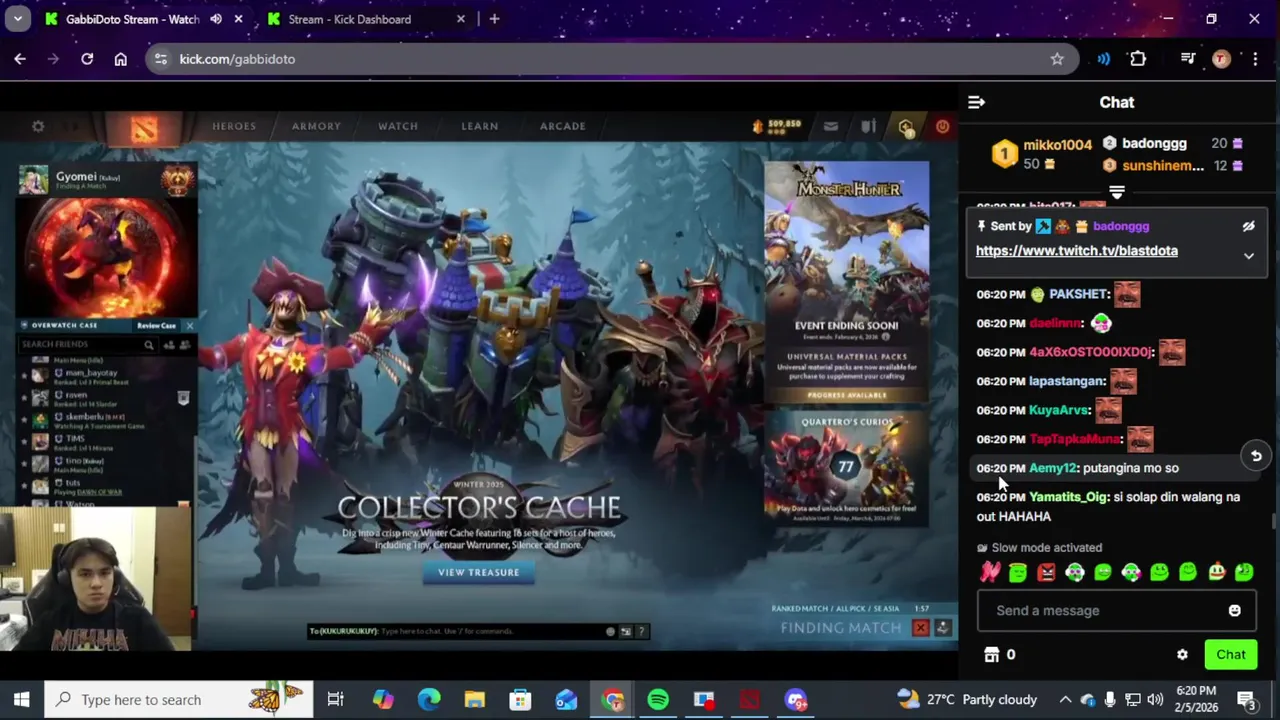Open badonggg leaderboard entry
Screen dimensions: 1280x720
[1153, 144]
